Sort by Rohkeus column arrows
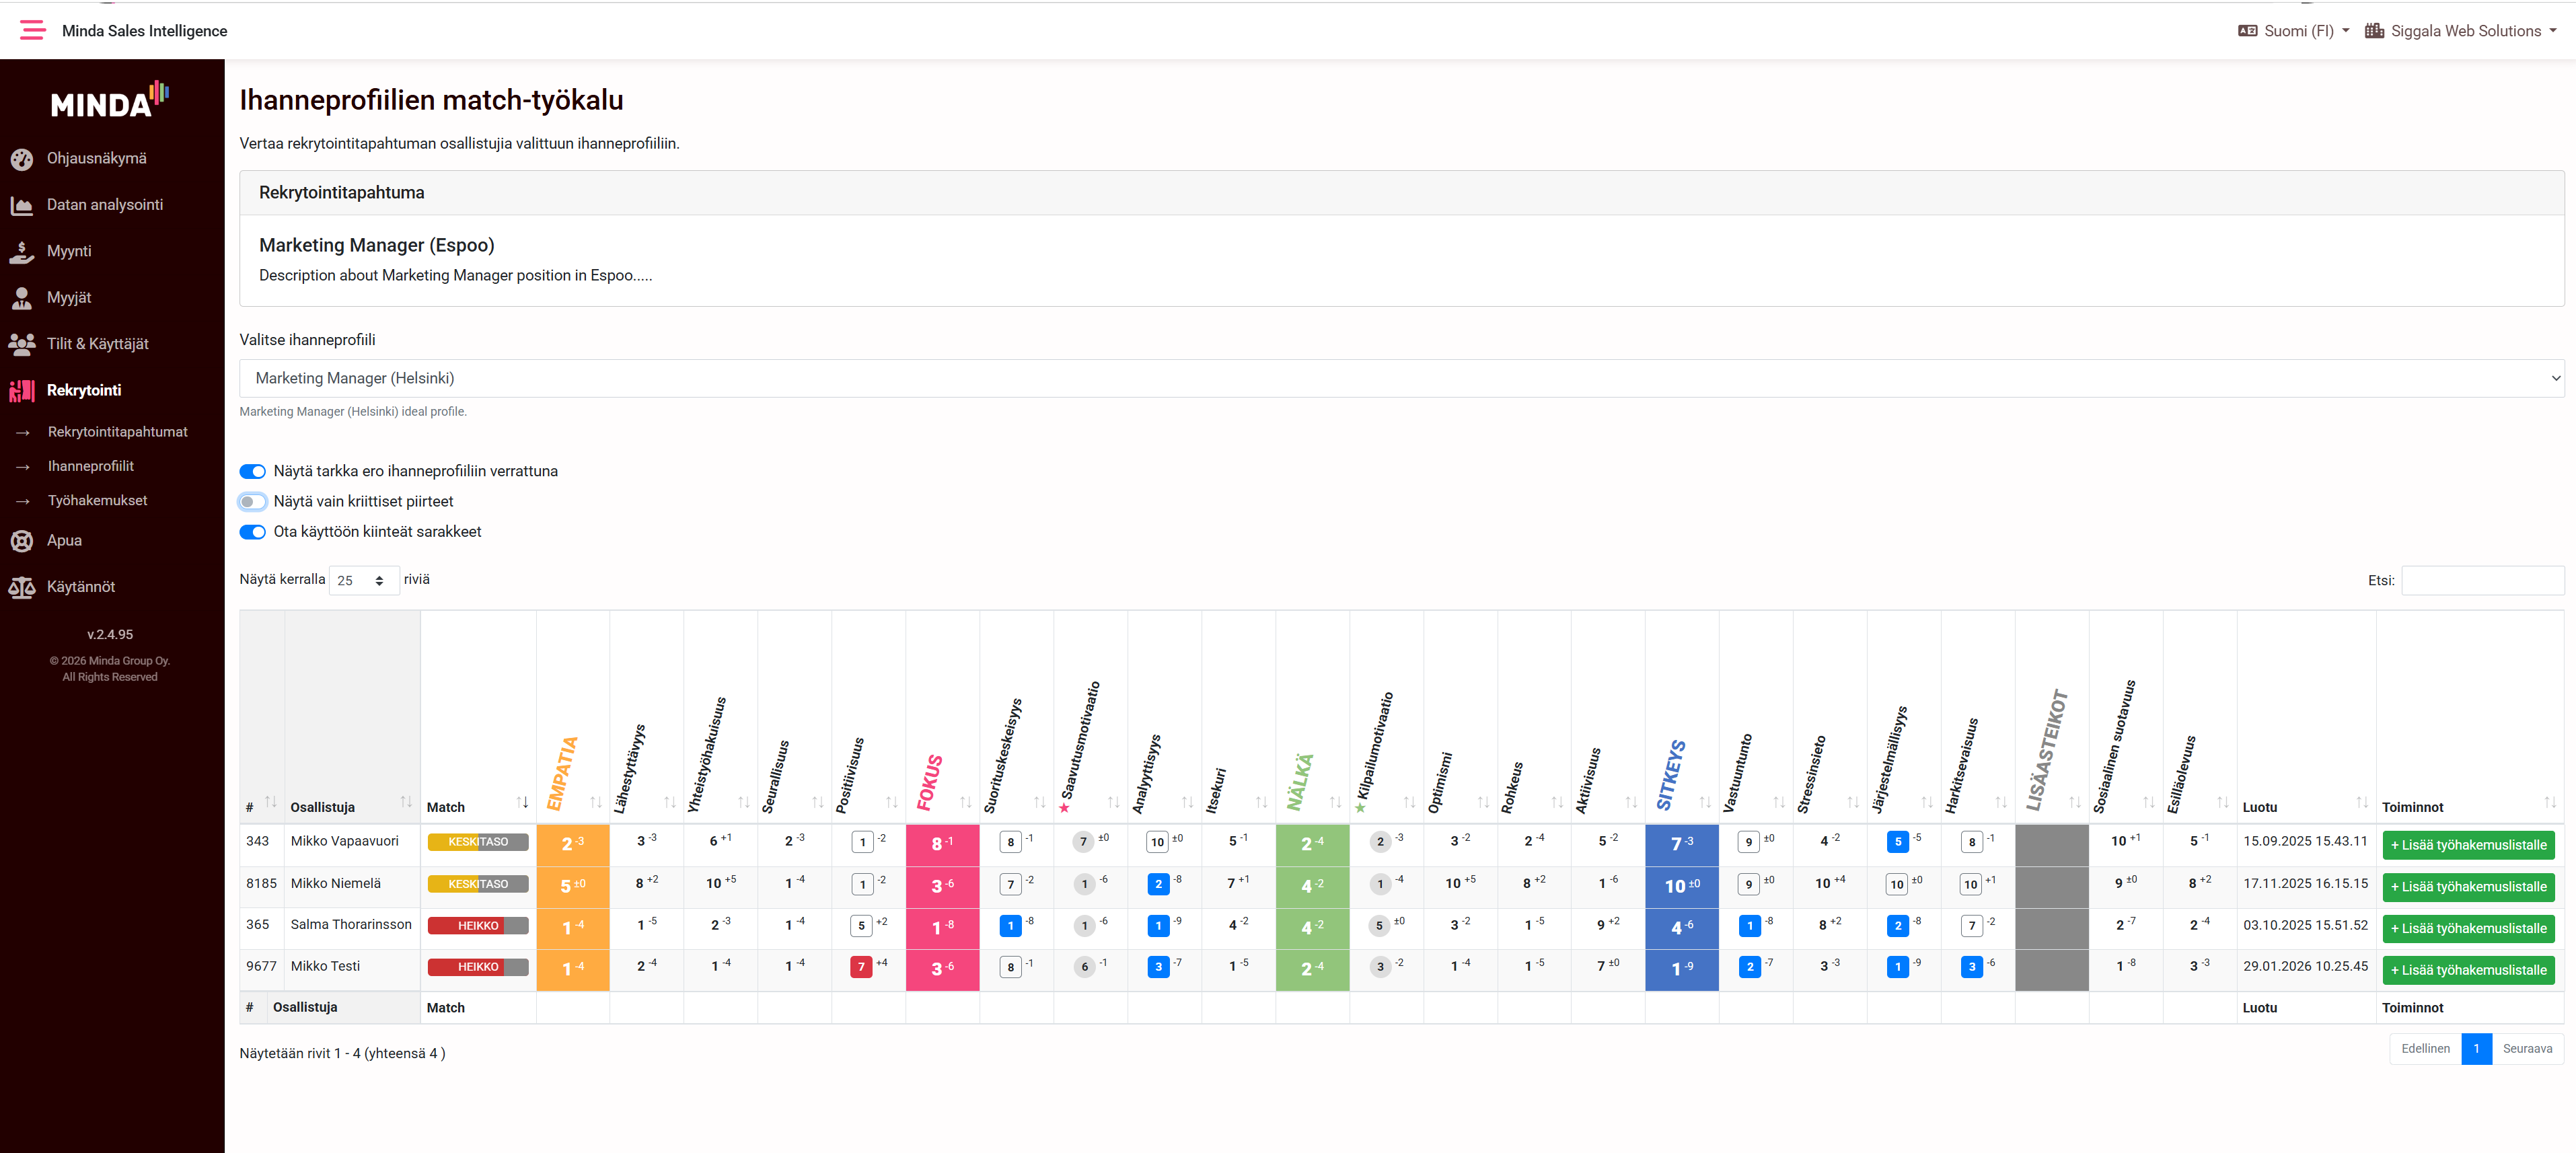 [1558, 802]
